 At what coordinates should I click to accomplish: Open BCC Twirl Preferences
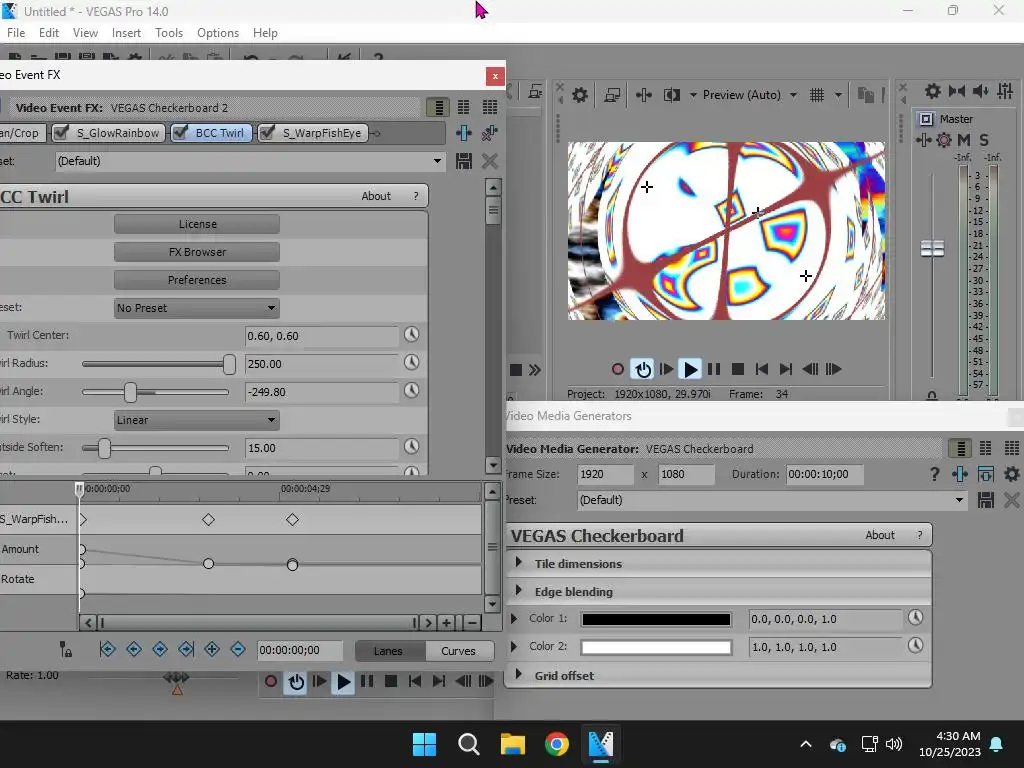197,280
